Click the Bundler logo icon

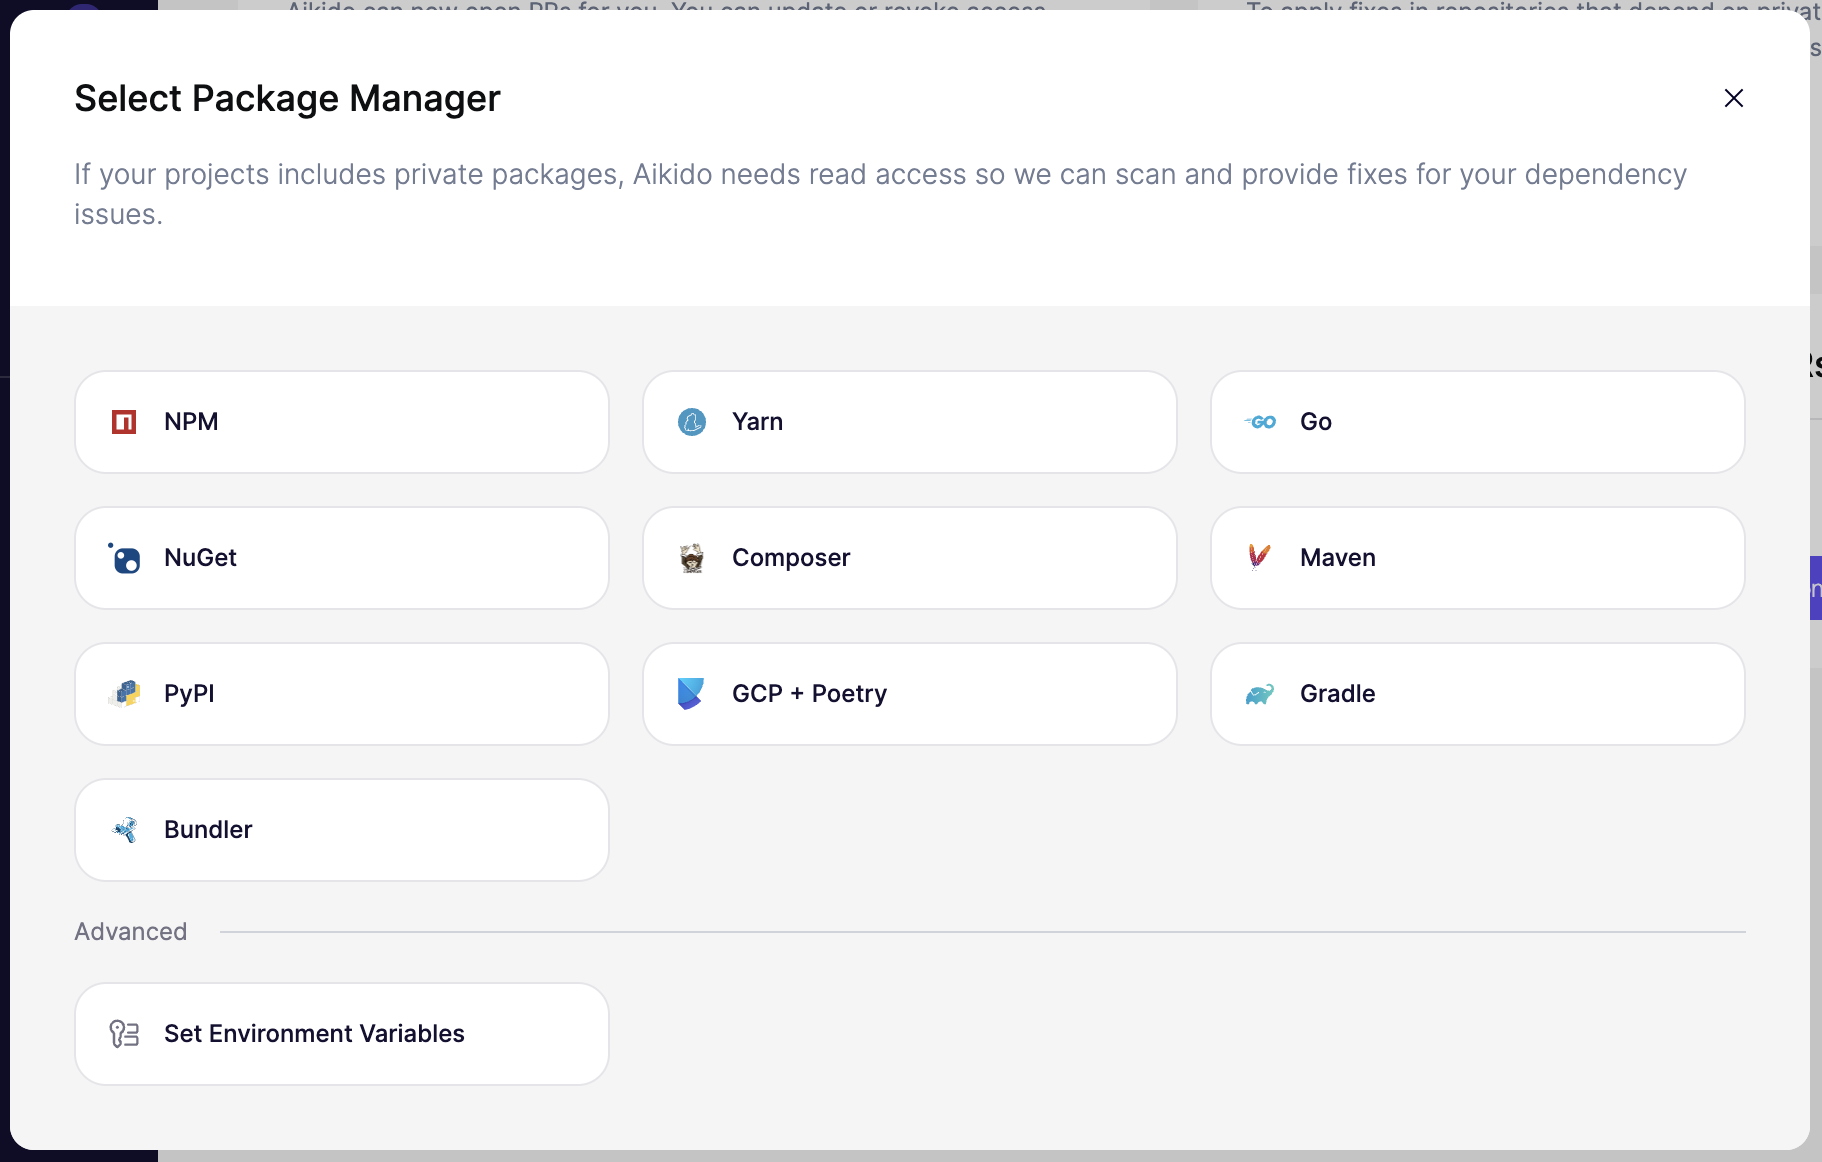pyautogui.click(x=124, y=830)
